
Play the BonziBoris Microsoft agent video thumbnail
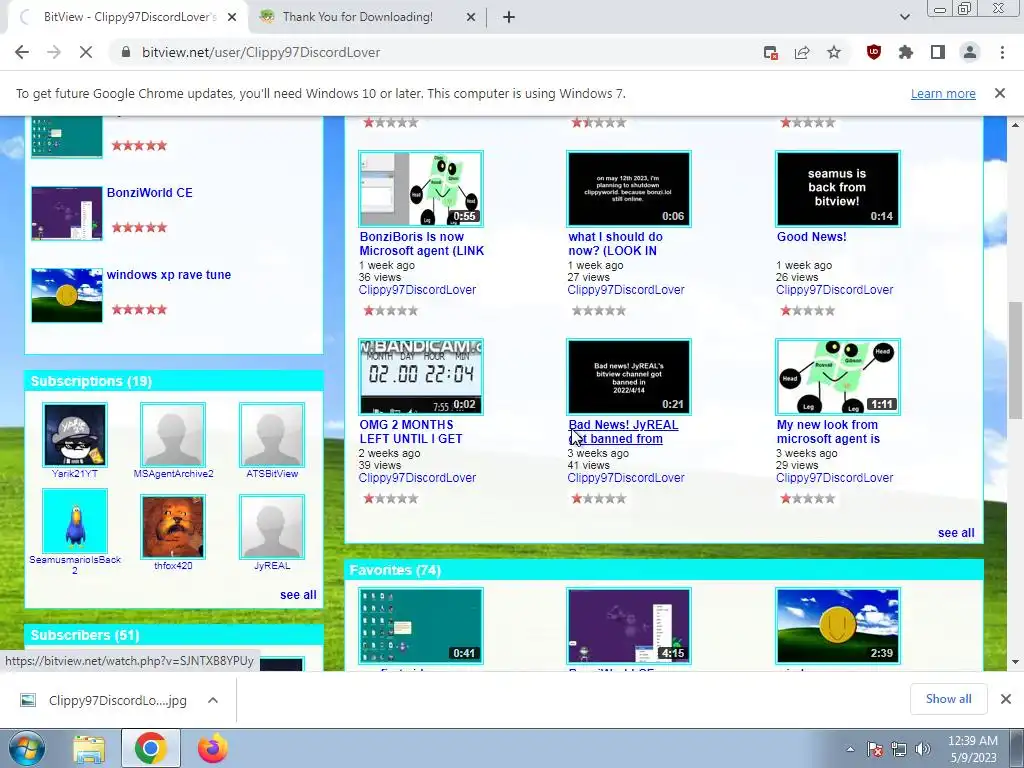pos(421,189)
